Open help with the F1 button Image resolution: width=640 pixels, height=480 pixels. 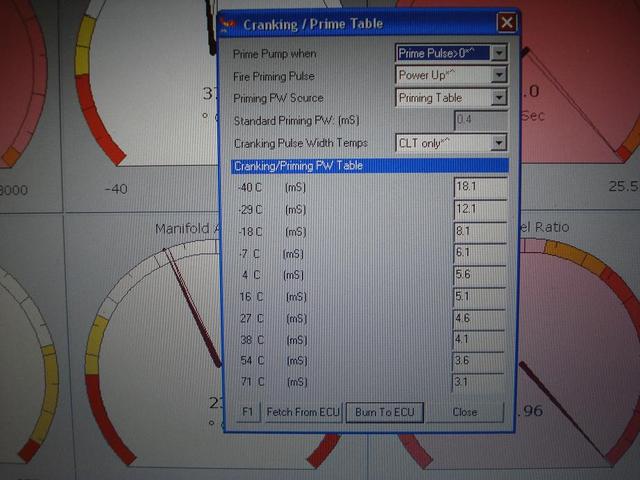248,411
